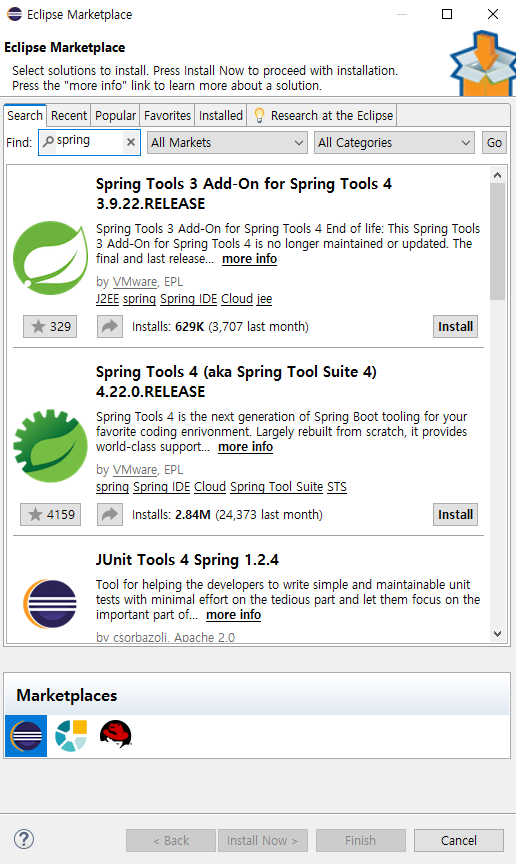
Task: Click the Back button
Action: [x=171, y=840]
